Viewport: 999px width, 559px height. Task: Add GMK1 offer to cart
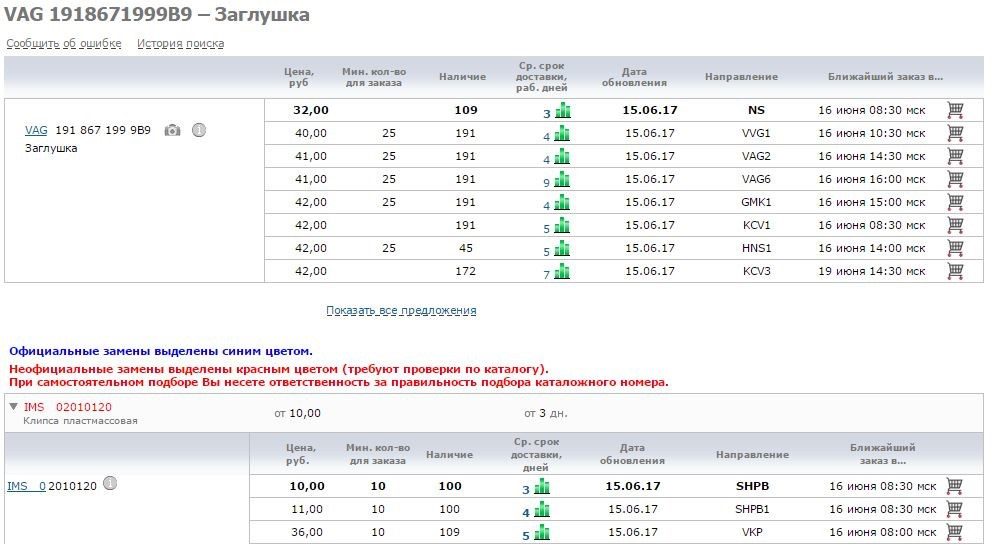click(954, 202)
